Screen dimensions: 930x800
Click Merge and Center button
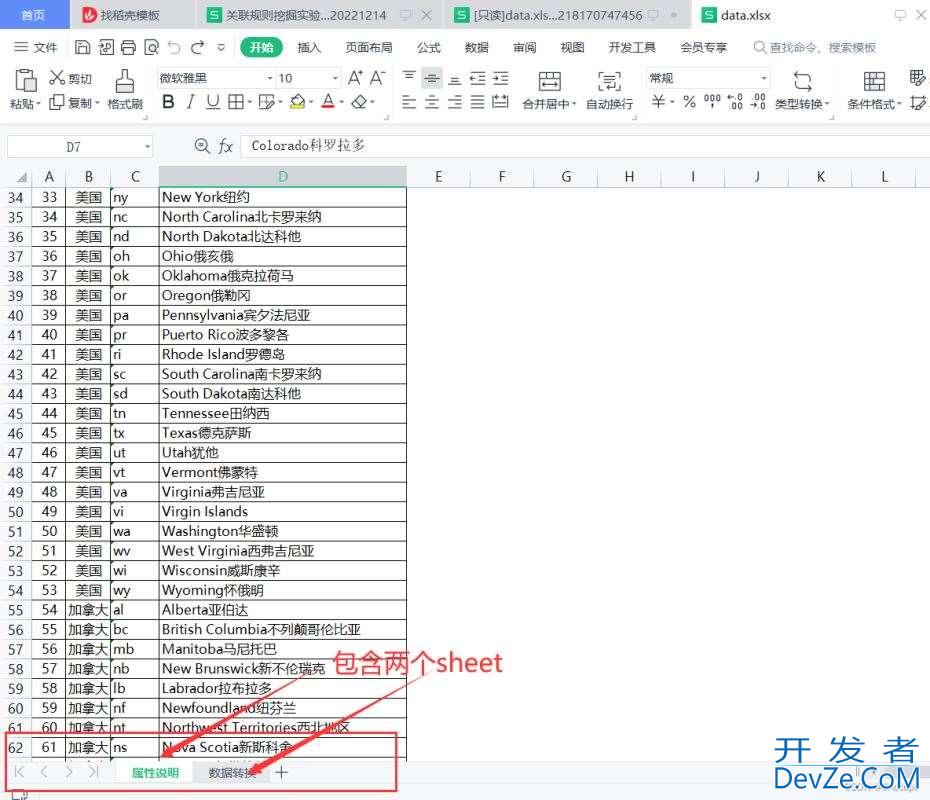(549, 90)
